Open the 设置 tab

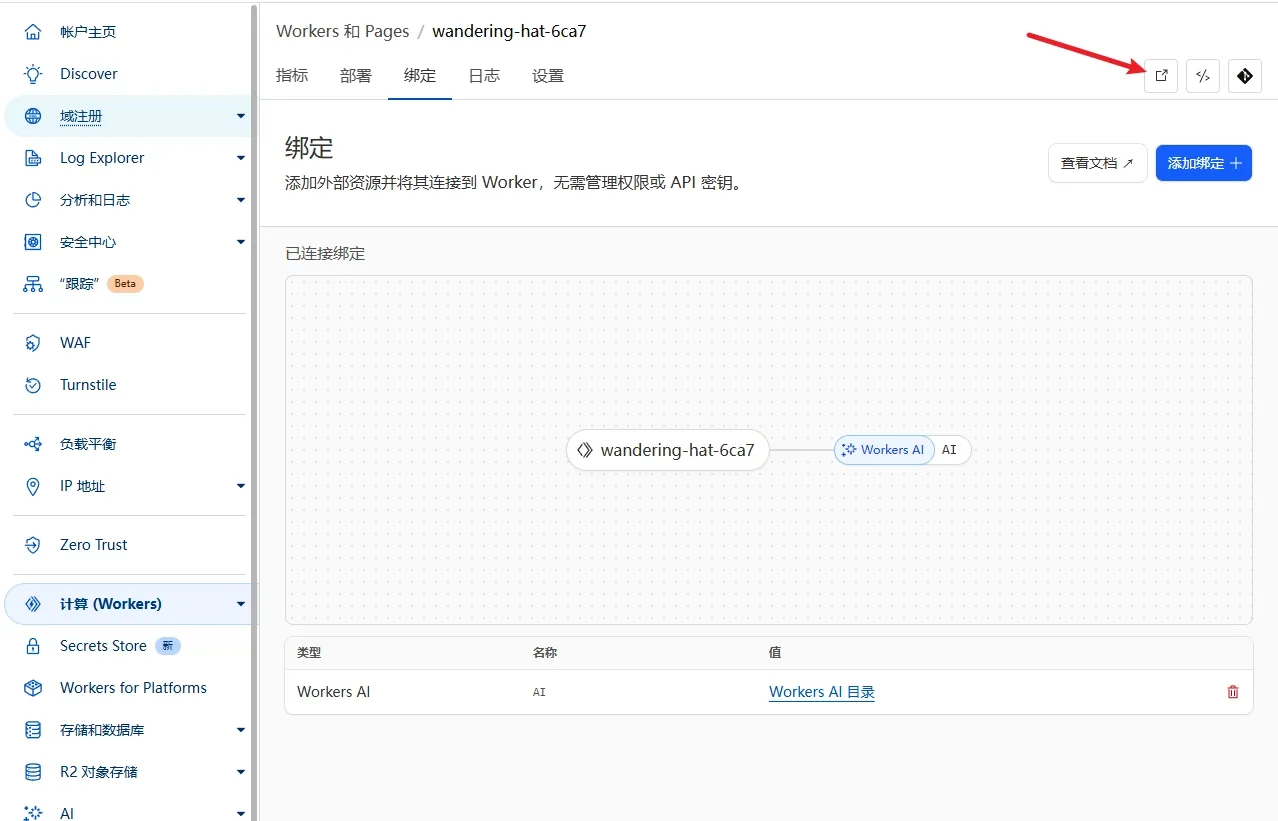click(548, 76)
